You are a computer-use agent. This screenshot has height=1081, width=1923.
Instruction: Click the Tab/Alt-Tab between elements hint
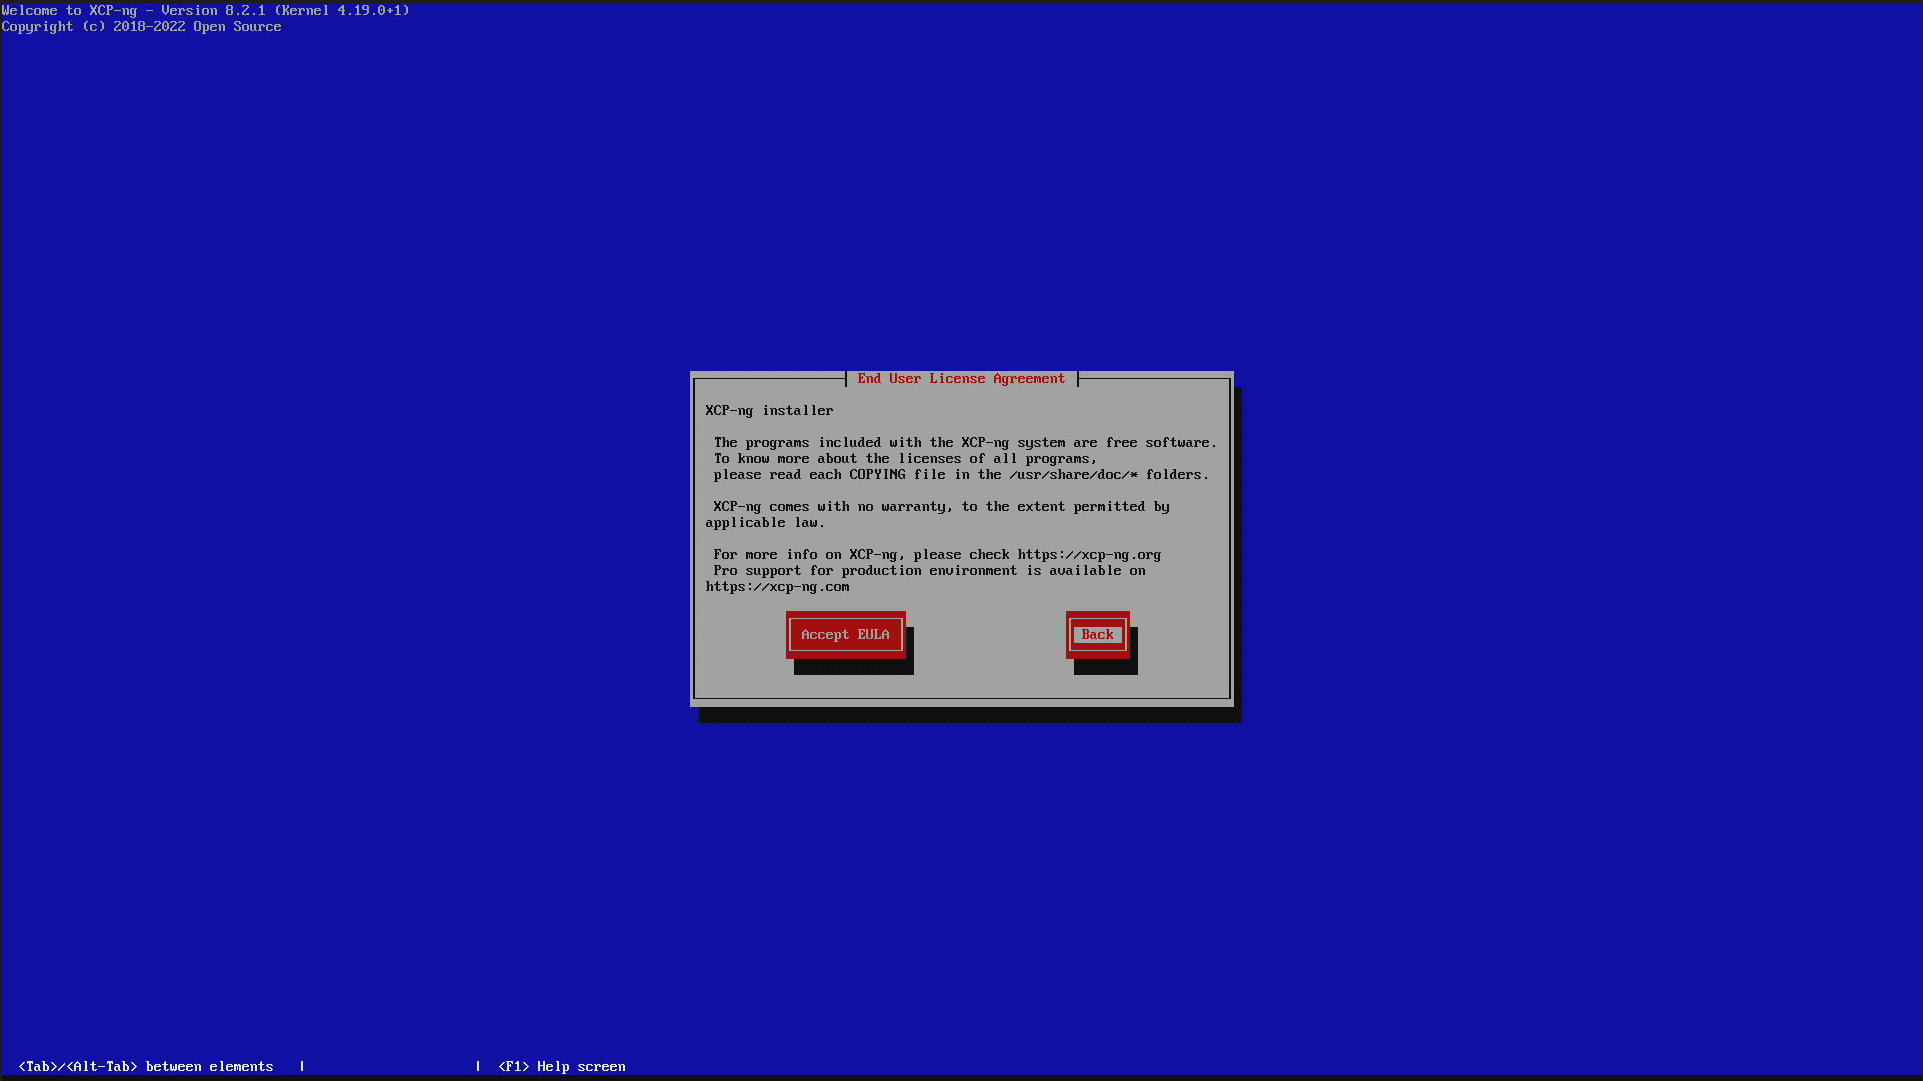(x=146, y=1067)
